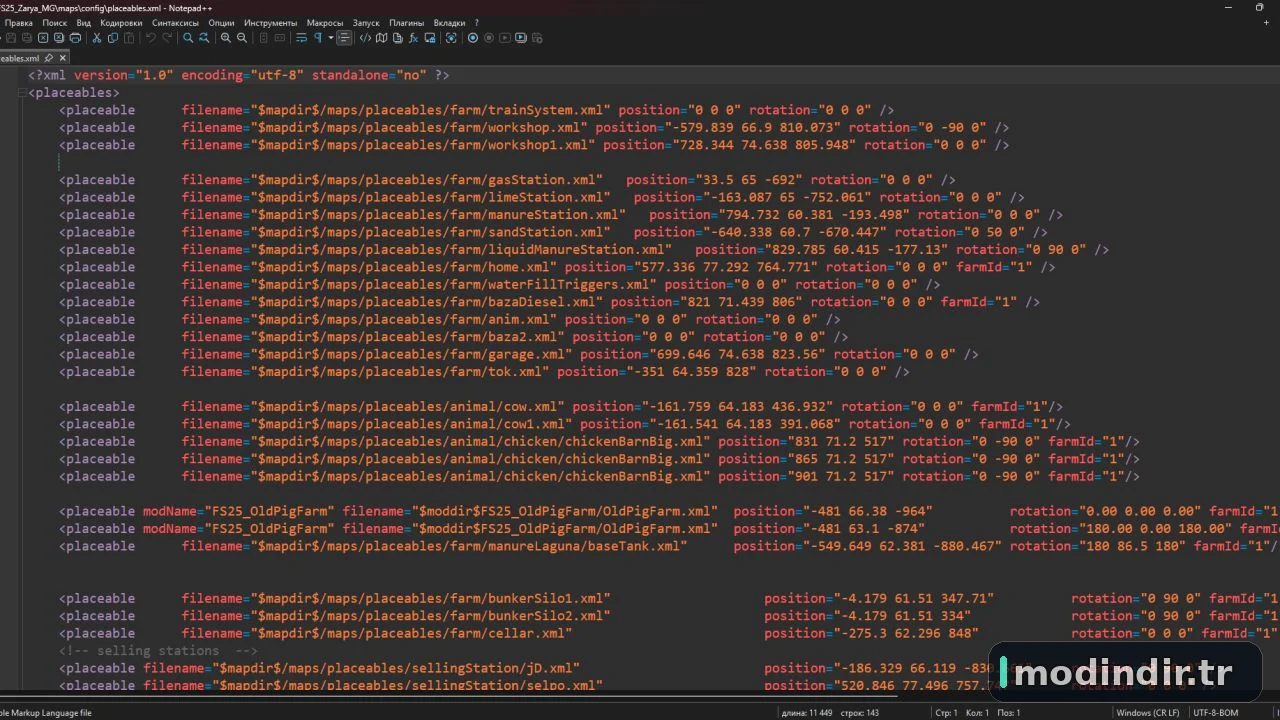Click the Copy toolbar icon
The image size is (1280, 720).
(113, 38)
